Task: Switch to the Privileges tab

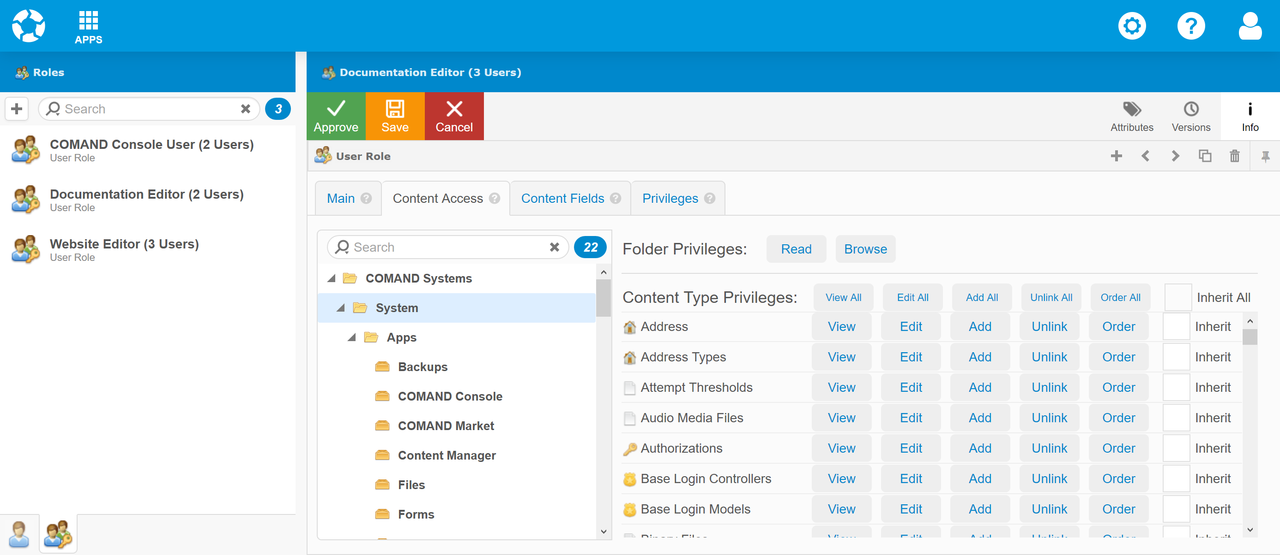Action: tap(677, 198)
